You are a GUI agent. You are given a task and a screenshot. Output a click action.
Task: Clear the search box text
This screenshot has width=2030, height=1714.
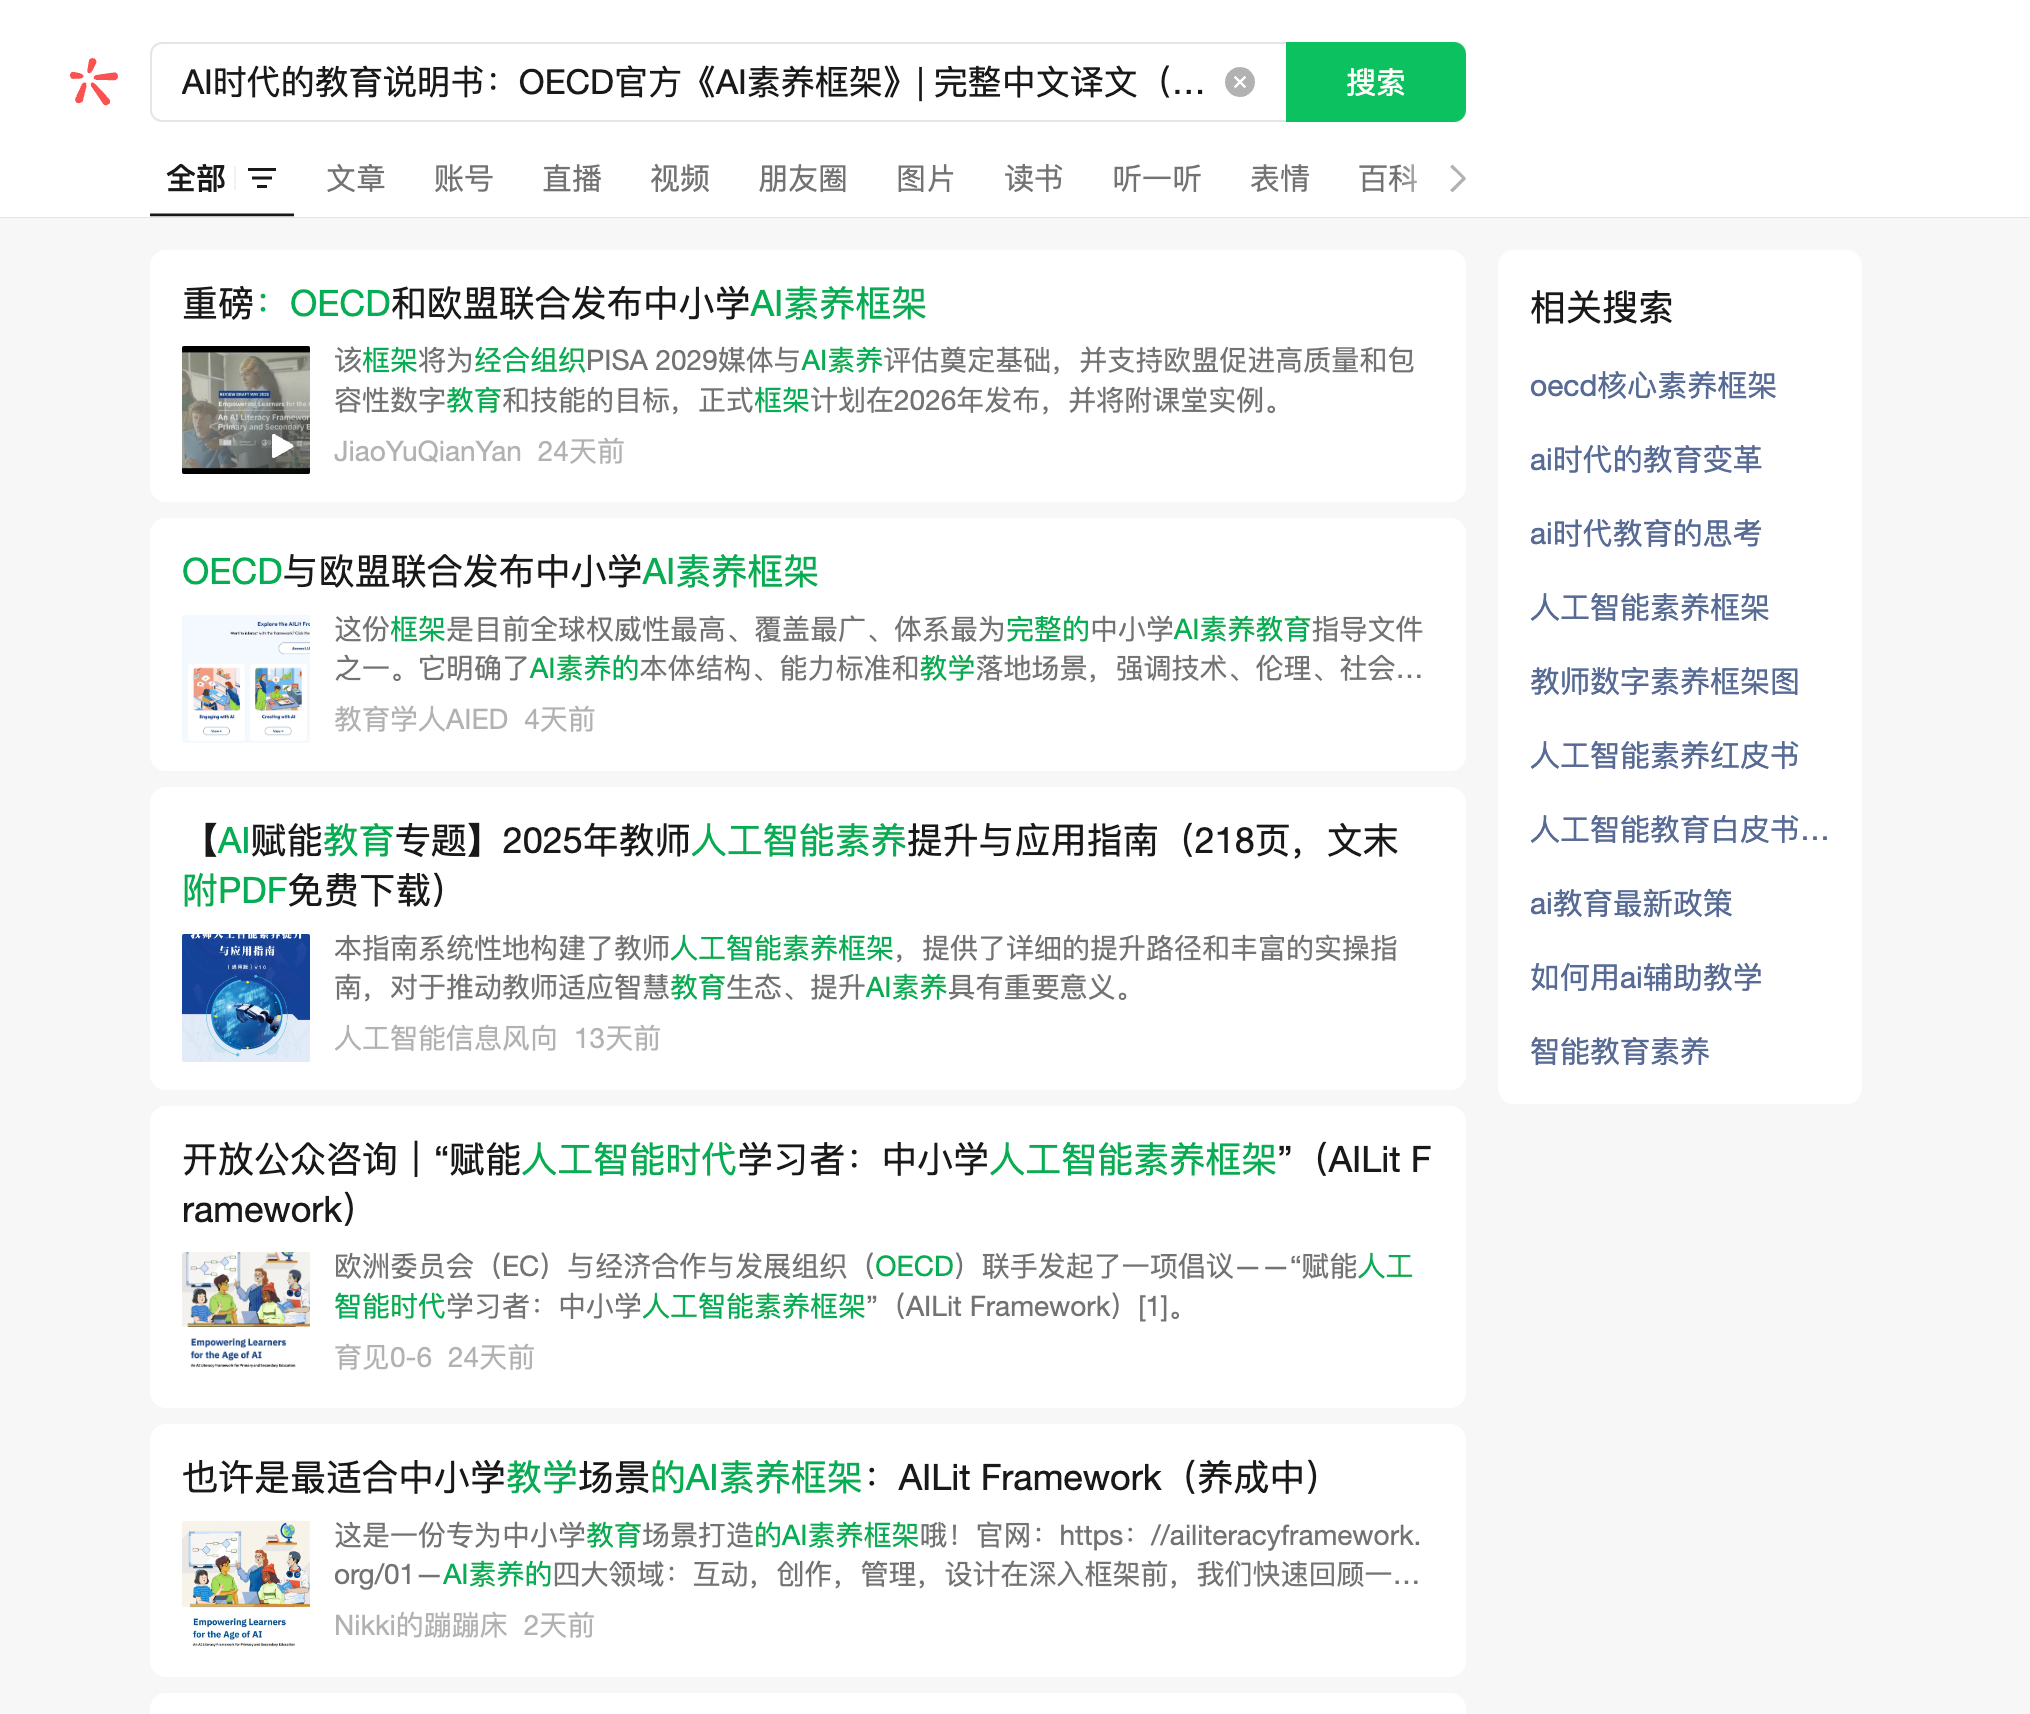point(1239,82)
